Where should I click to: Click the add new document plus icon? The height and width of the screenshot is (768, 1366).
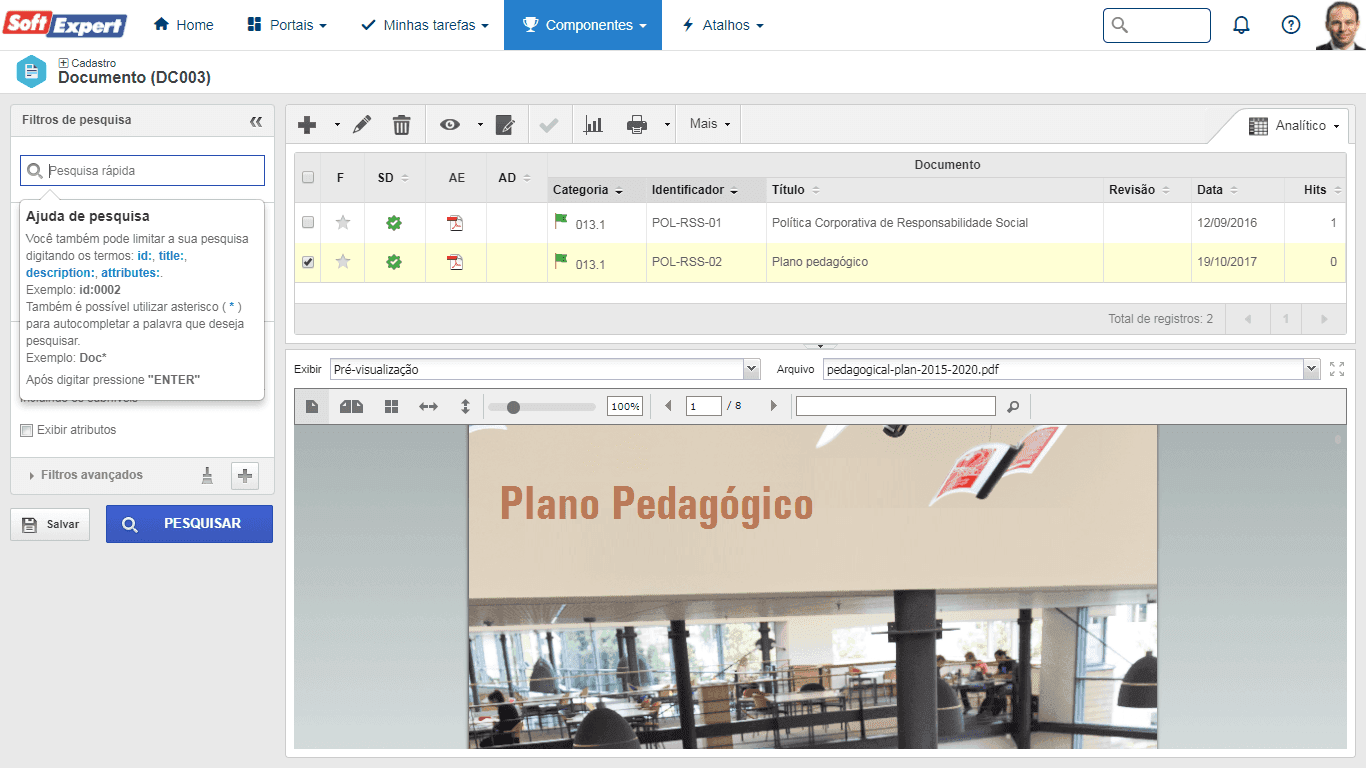308,125
